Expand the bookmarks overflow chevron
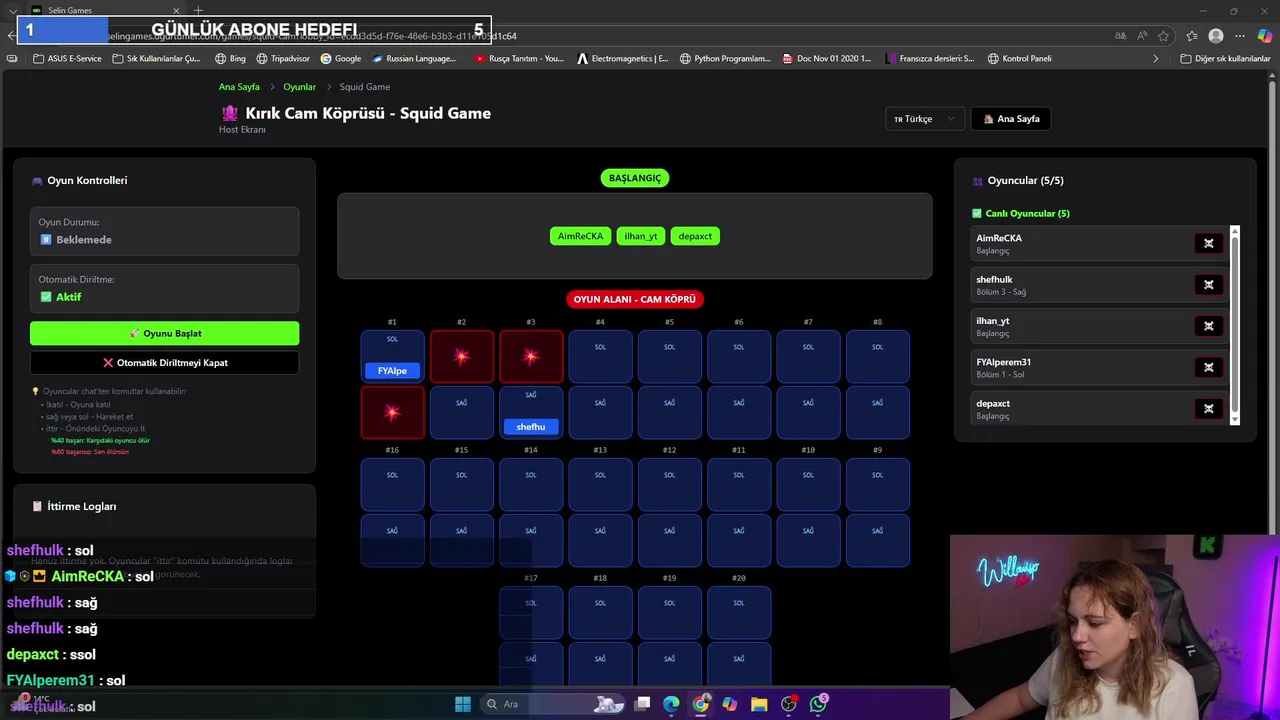The height and width of the screenshot is (720, 1280). 1155,59
